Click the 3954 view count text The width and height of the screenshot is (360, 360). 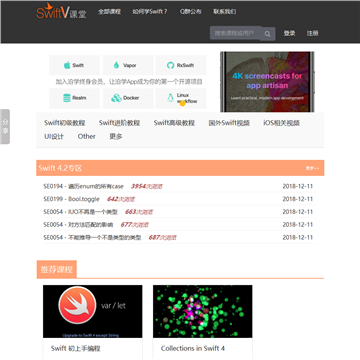coord(147,186)
